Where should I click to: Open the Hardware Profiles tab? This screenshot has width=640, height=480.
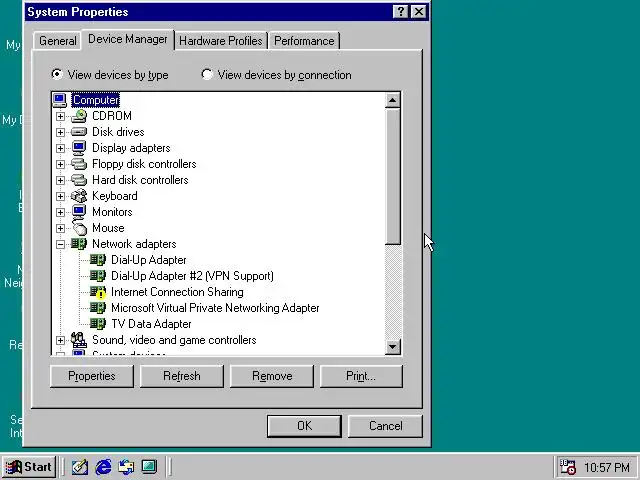pos(221,41)
